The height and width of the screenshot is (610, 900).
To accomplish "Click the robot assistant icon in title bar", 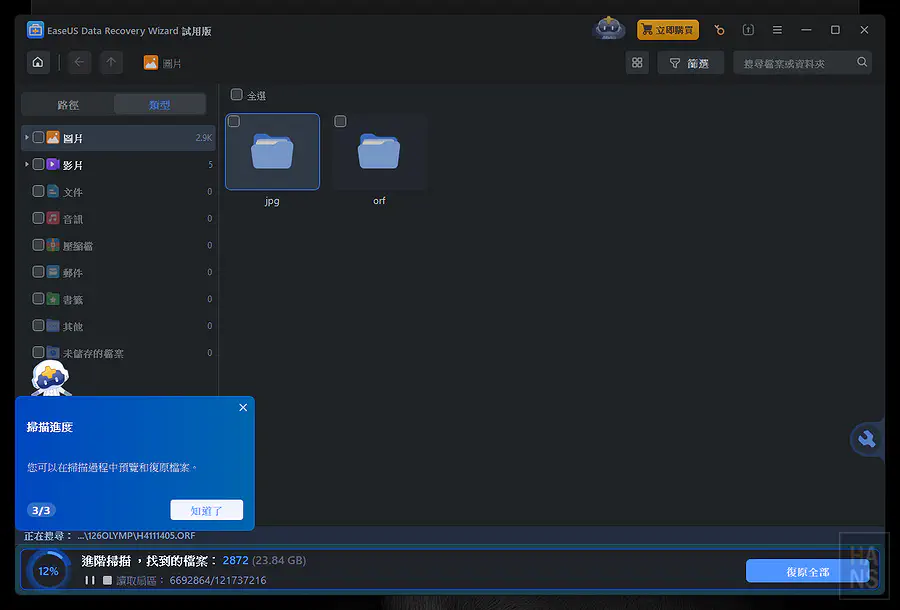I will tap(609, 29).
